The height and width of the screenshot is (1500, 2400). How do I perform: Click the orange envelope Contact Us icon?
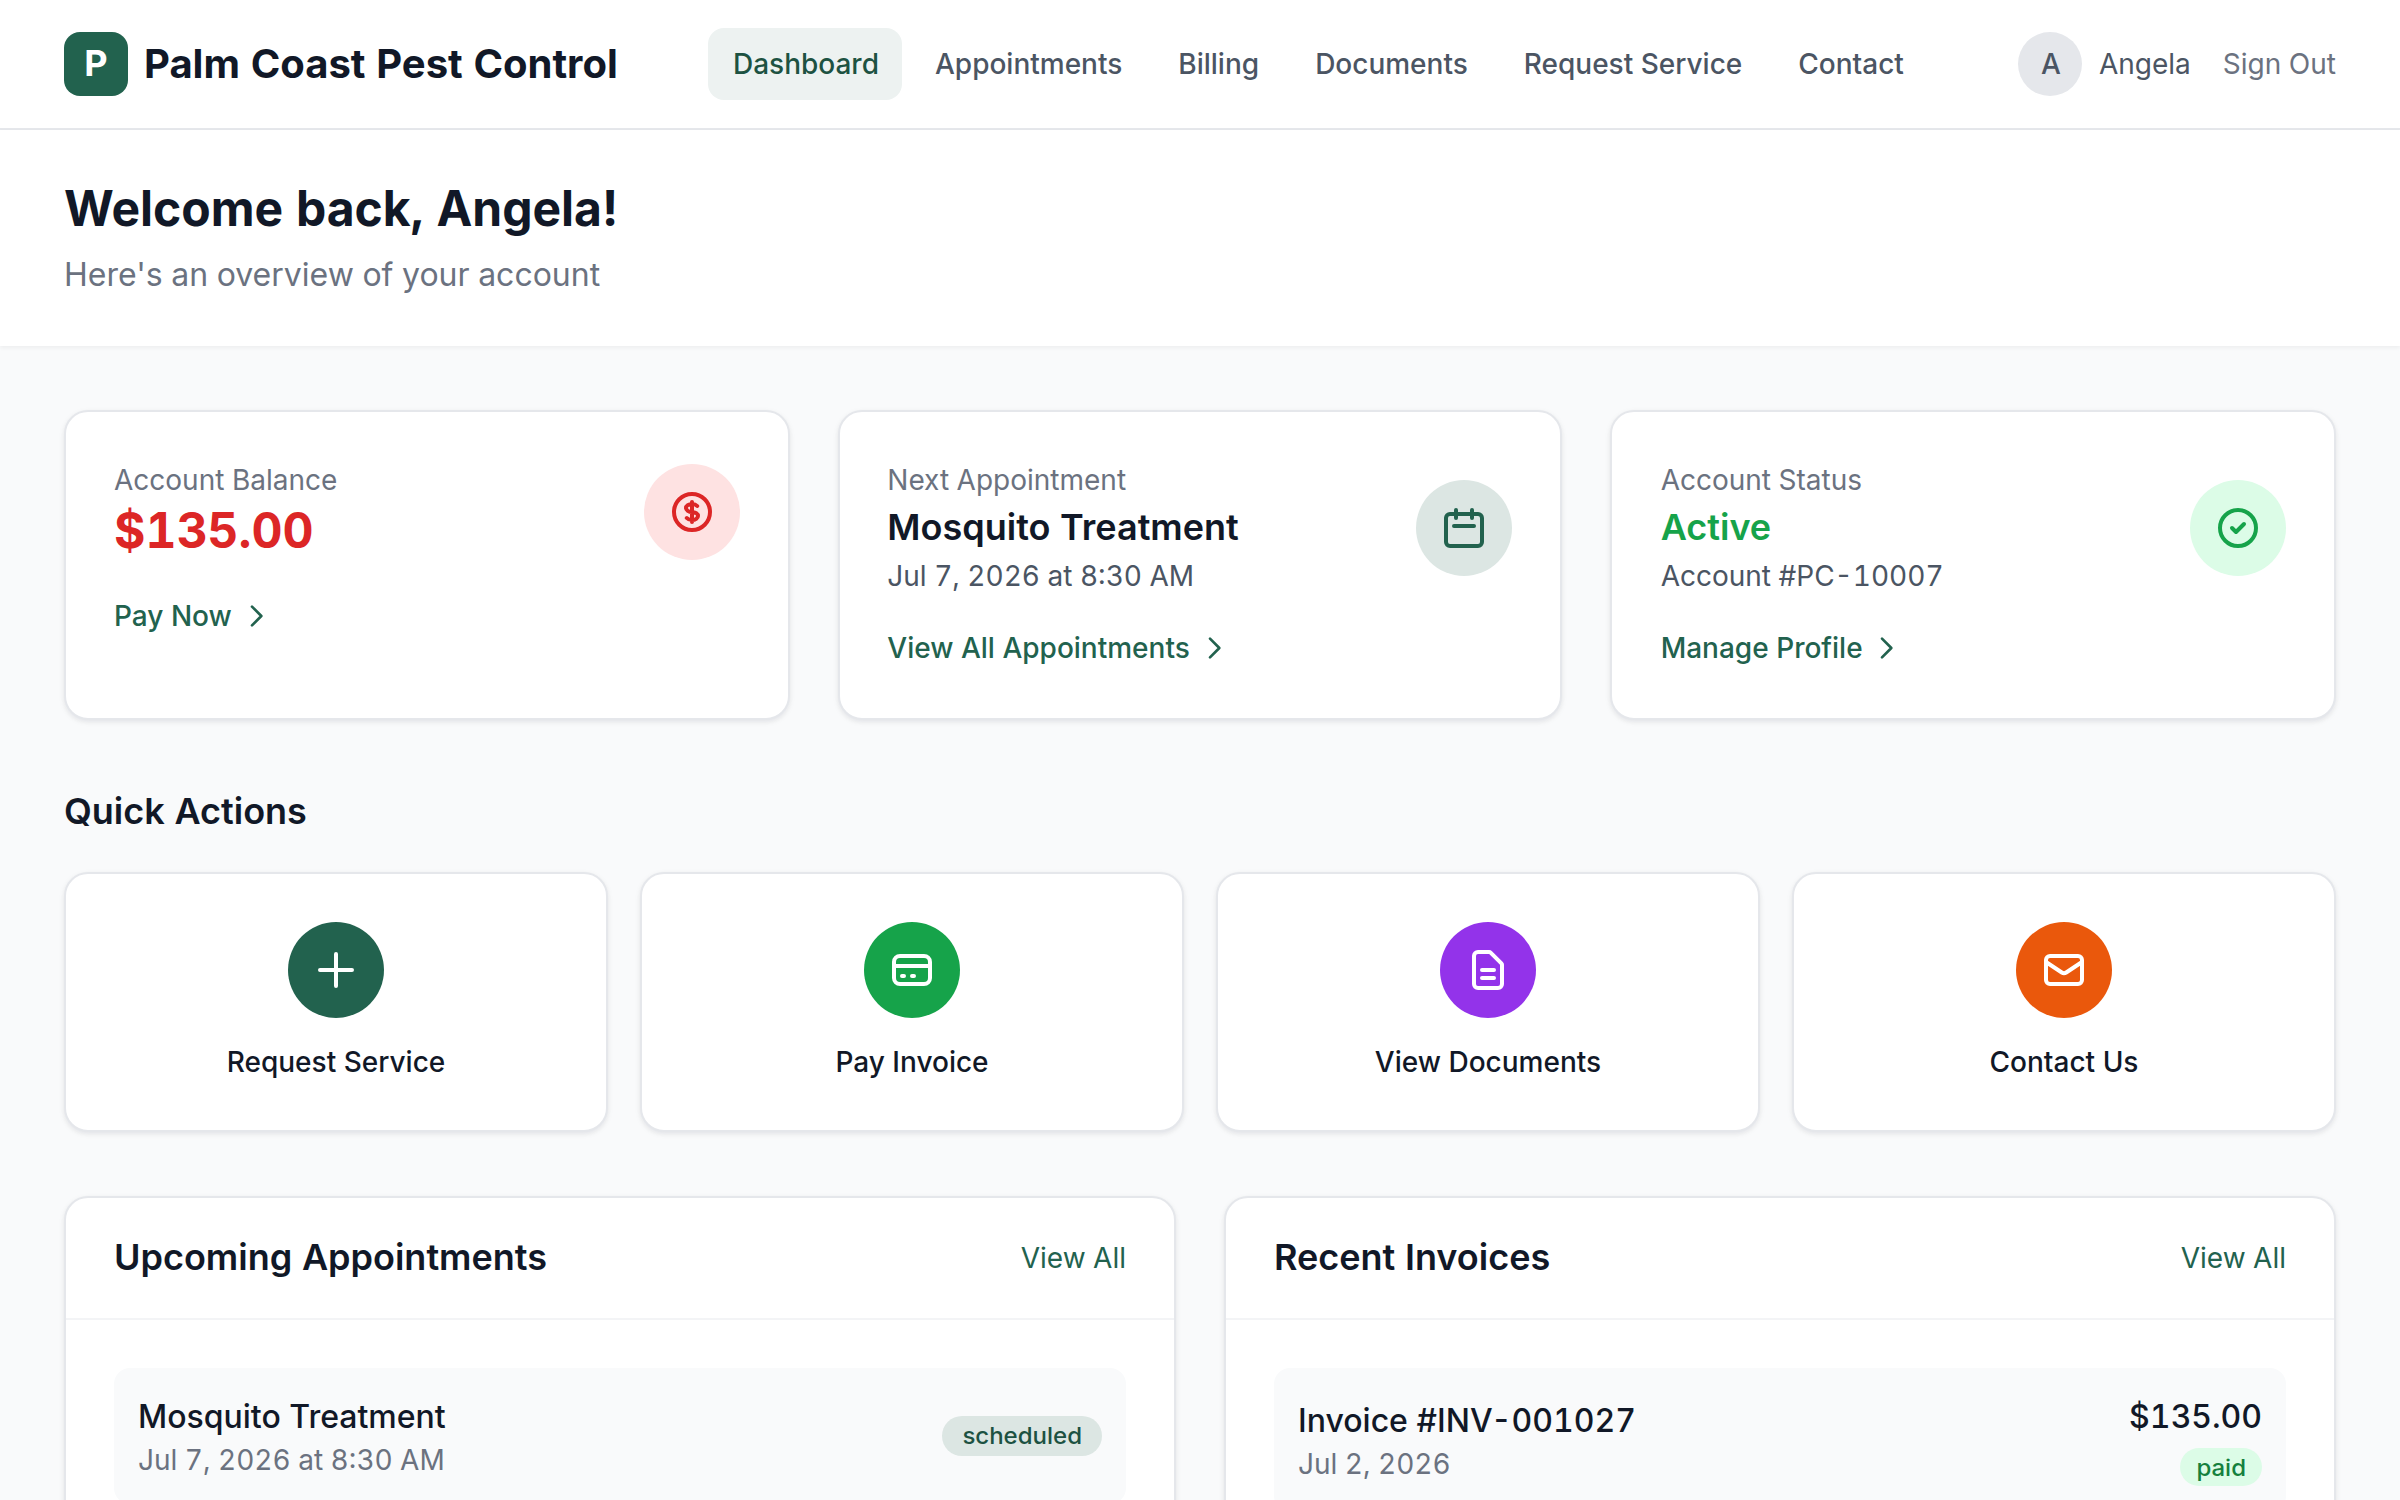[x=2064, y=970]
